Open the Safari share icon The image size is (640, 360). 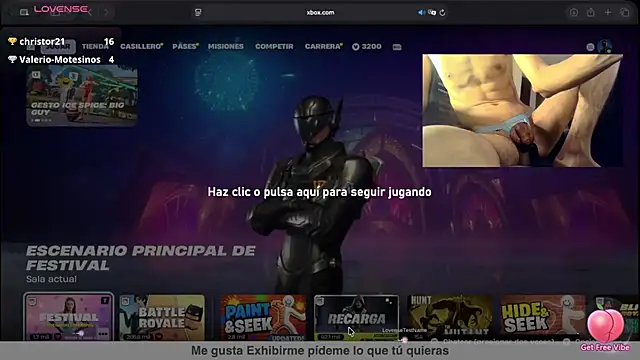click(591, 13)
